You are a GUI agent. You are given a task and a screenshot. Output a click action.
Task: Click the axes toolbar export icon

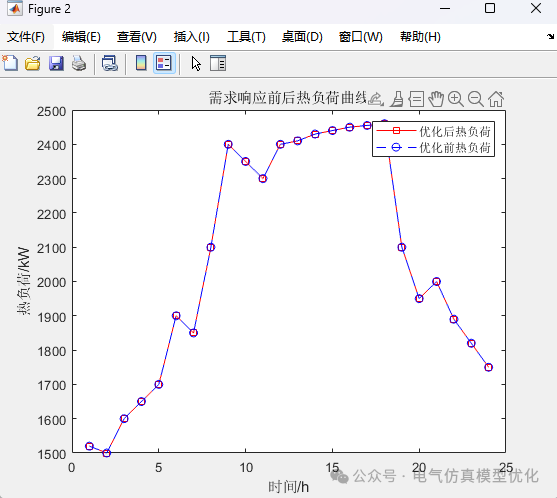(375, 99)
